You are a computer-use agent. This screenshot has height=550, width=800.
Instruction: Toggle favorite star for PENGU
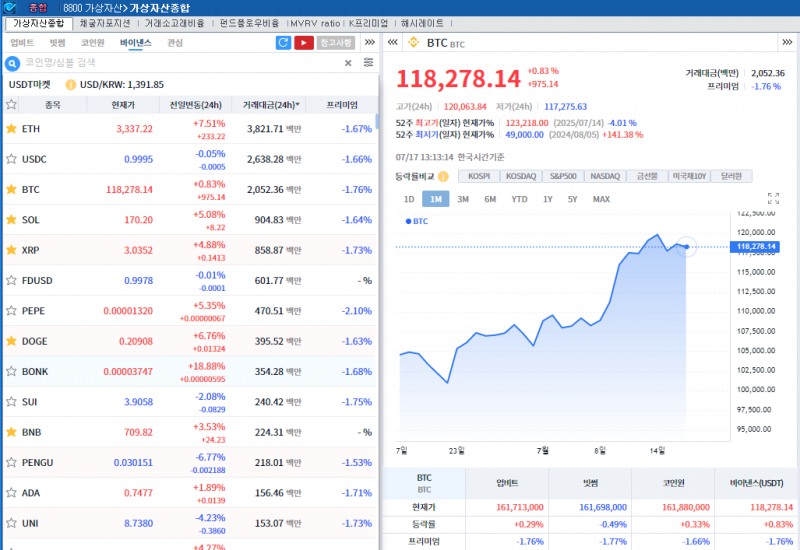point(11,462)
